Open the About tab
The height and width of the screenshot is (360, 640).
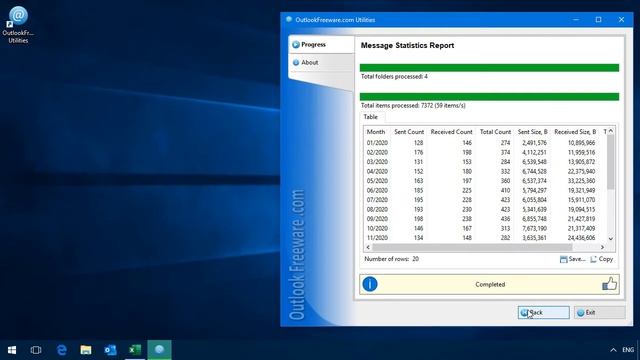[x=321, y=62]
